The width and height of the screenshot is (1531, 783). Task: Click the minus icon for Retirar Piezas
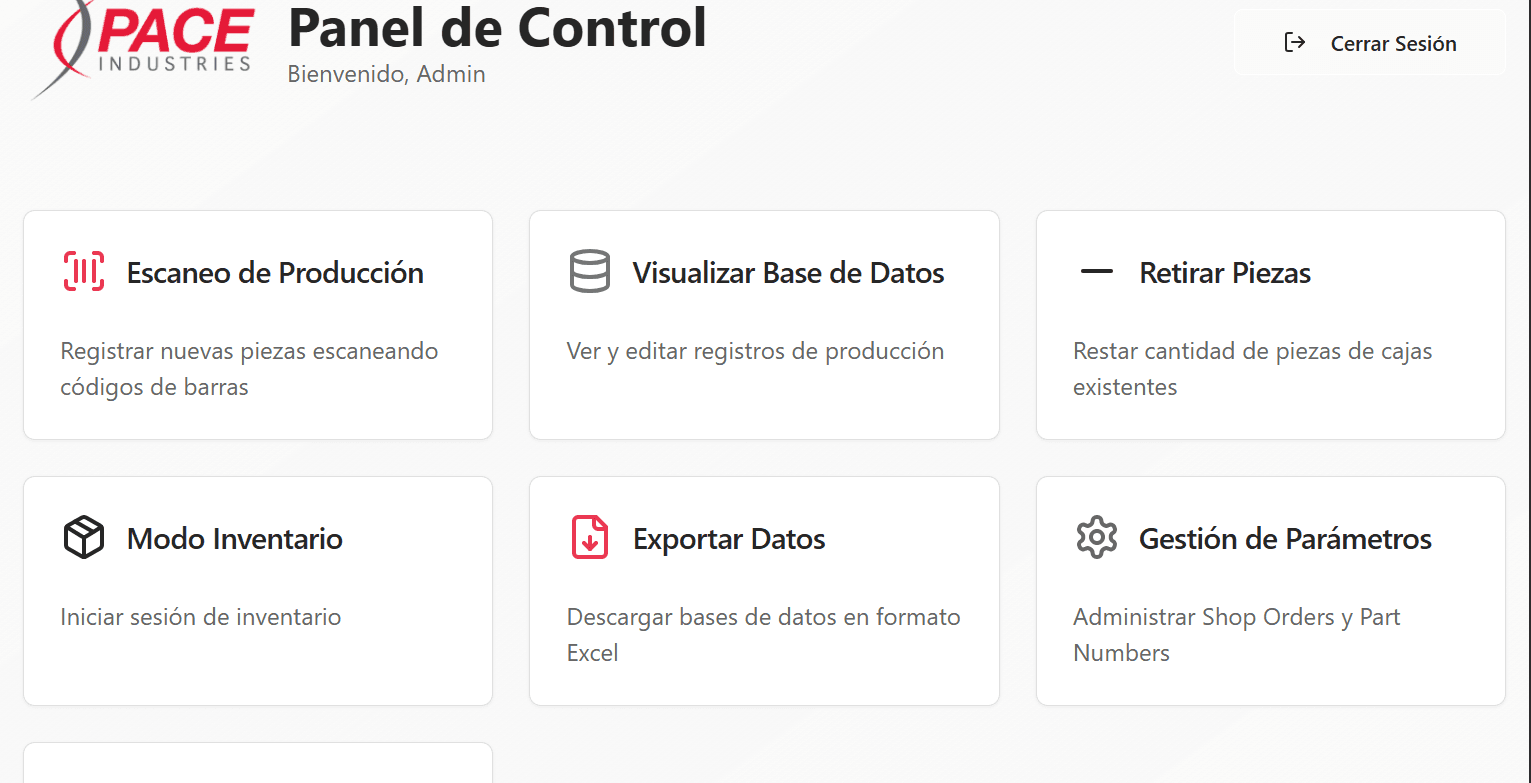1096,272
